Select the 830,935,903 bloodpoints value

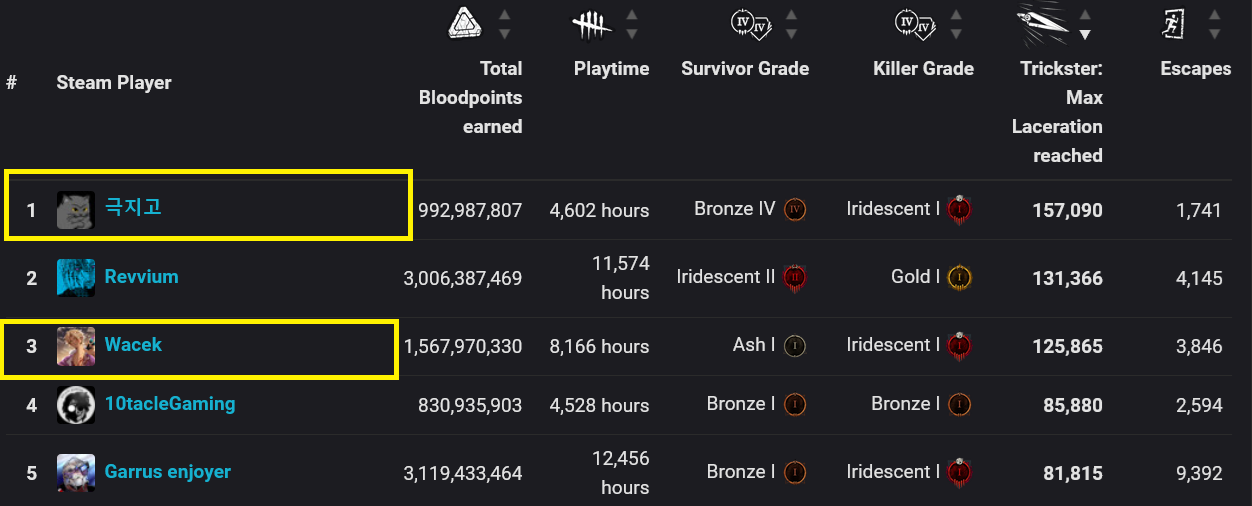click(470, 405)
